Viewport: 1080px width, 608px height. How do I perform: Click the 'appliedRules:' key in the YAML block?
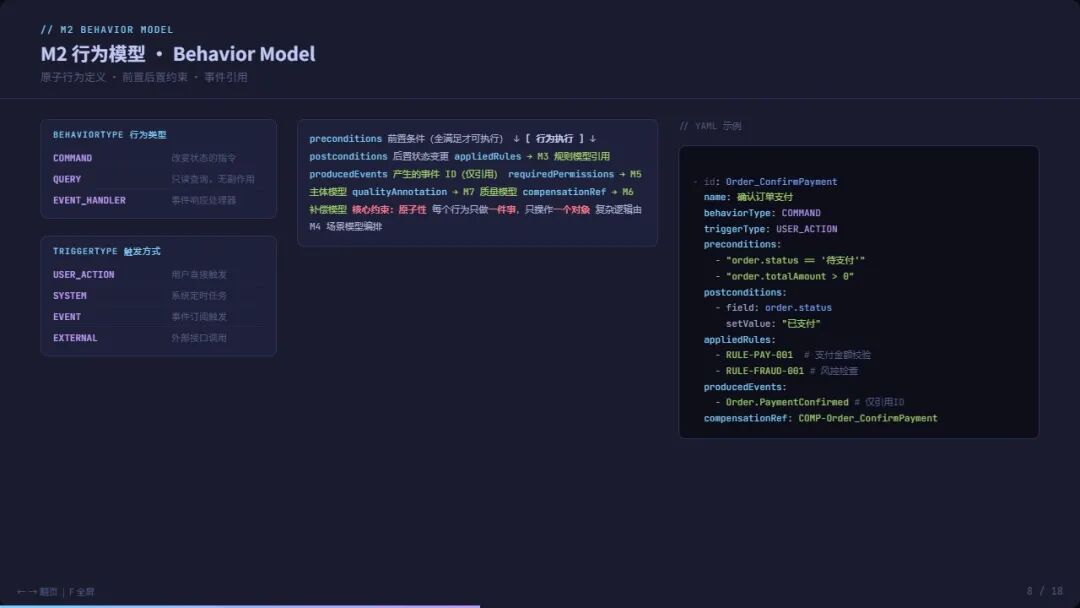pos(739,339)
